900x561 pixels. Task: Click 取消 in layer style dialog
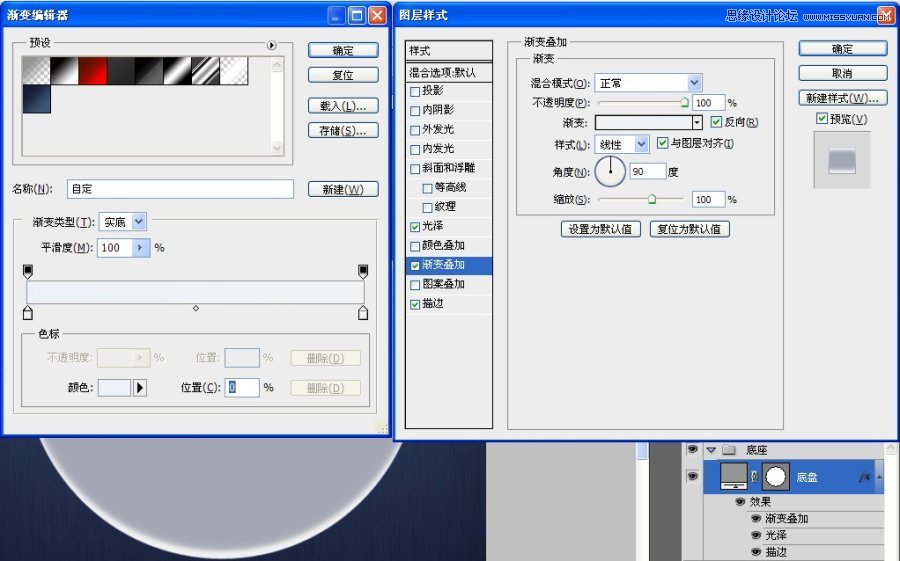click(843, 73)
